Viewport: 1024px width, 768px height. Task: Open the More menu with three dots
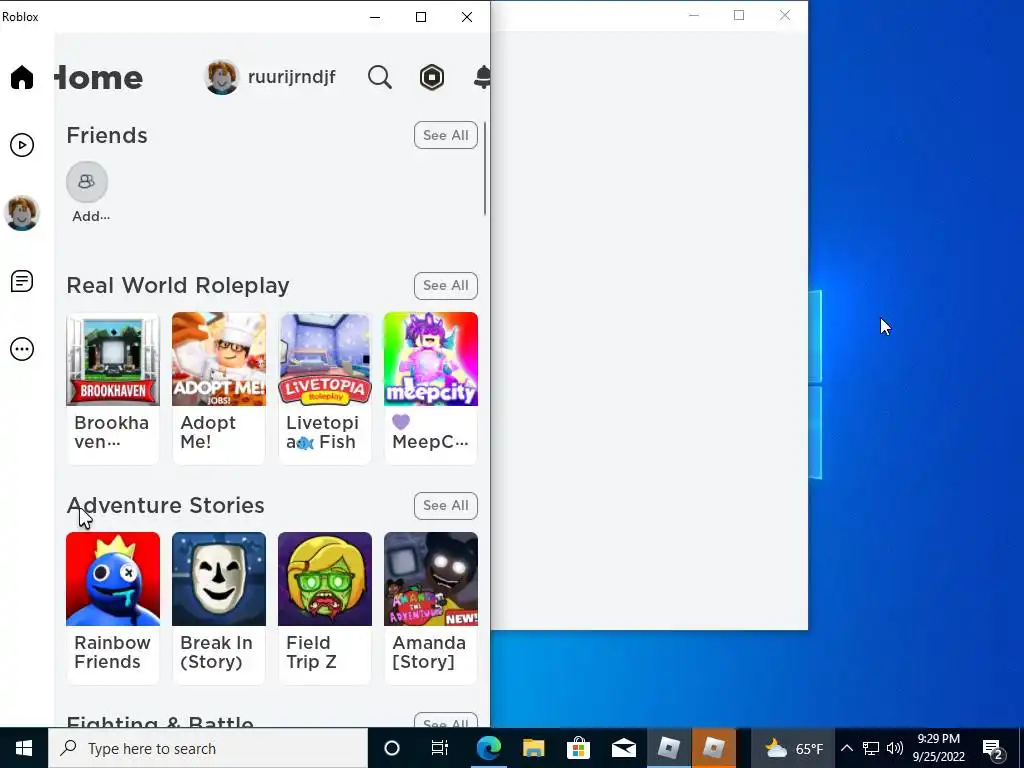[22, 349]
